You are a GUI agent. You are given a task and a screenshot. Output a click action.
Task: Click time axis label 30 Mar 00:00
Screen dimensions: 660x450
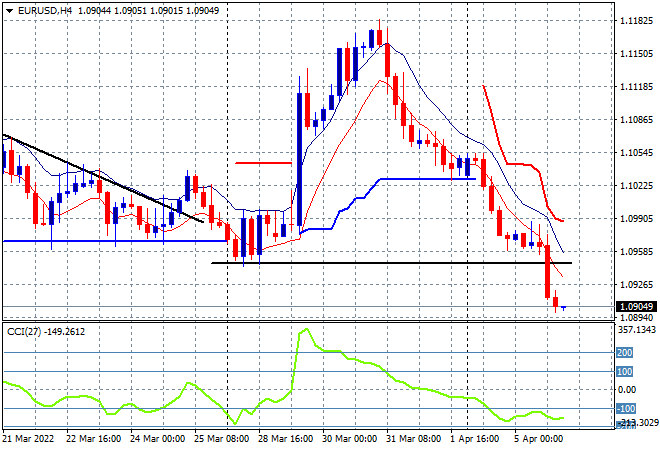point(349,439)
